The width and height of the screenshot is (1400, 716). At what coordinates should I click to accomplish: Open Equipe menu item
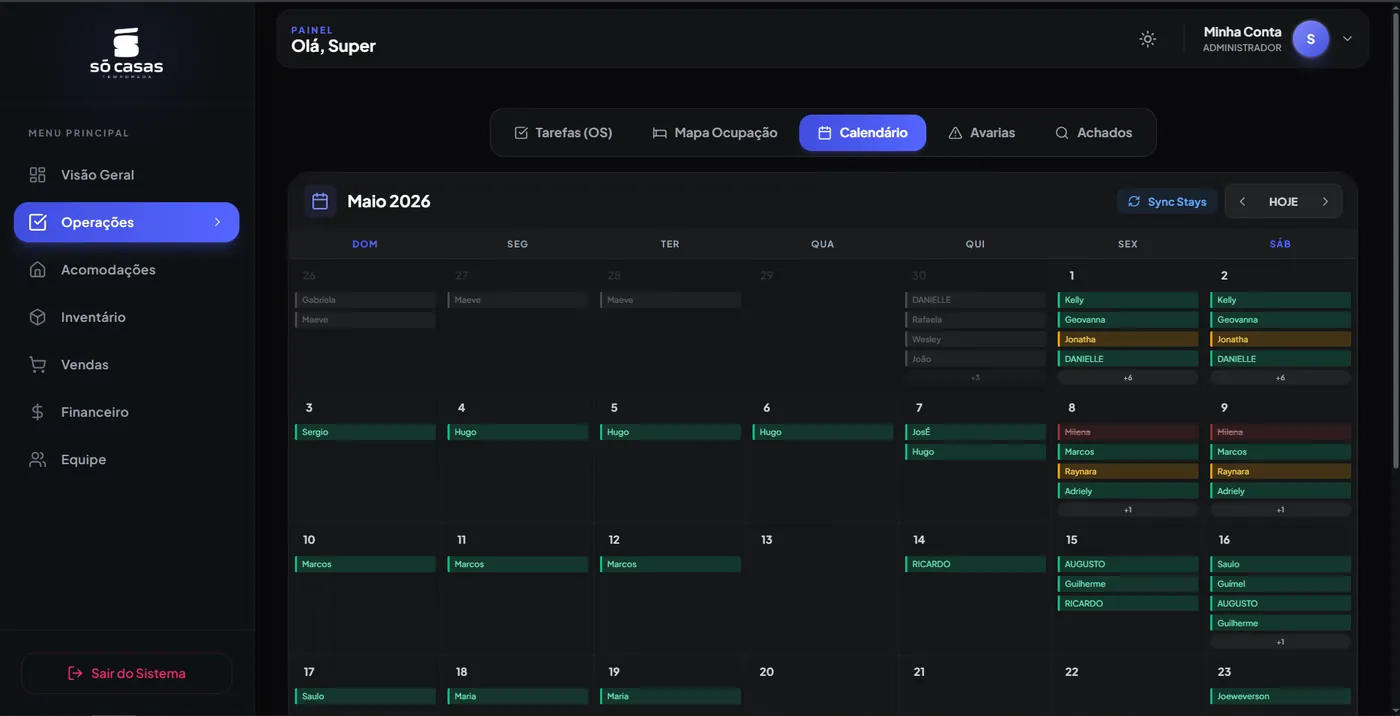[x=126, y=460]
